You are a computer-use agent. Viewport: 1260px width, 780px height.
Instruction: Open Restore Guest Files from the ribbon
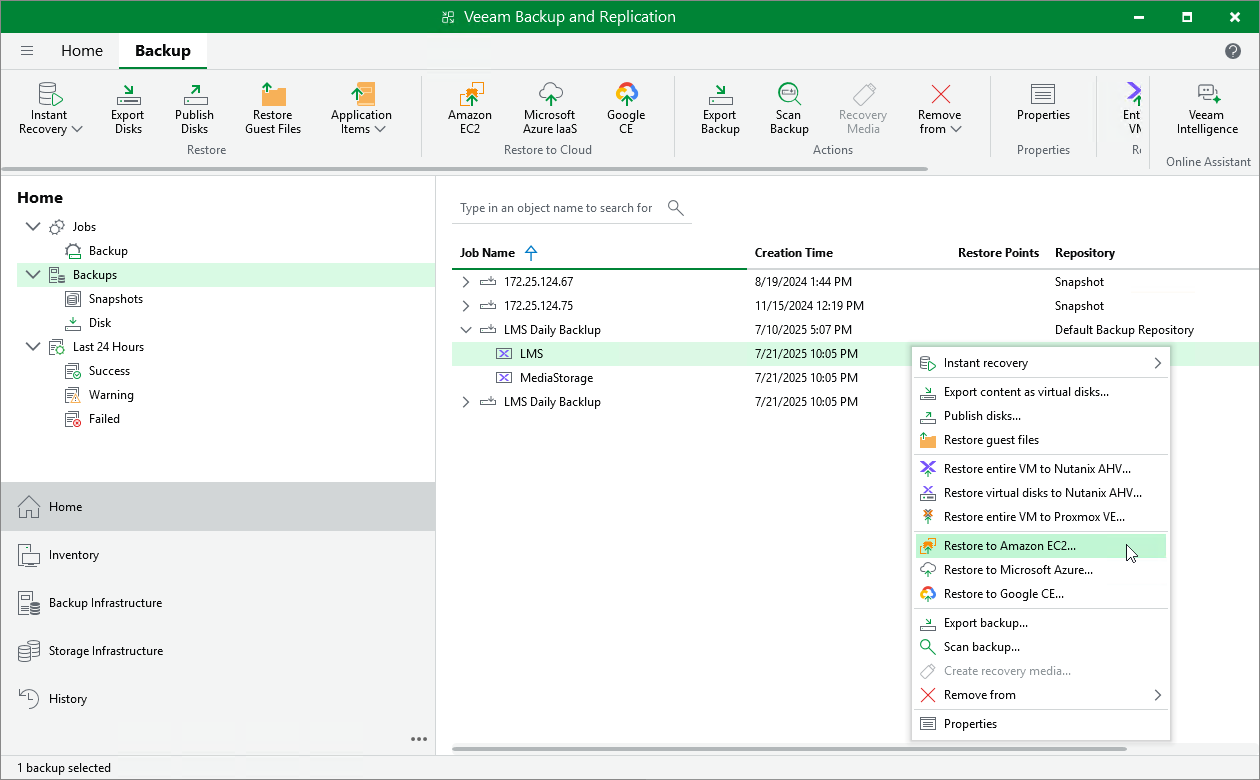point(272,106)
